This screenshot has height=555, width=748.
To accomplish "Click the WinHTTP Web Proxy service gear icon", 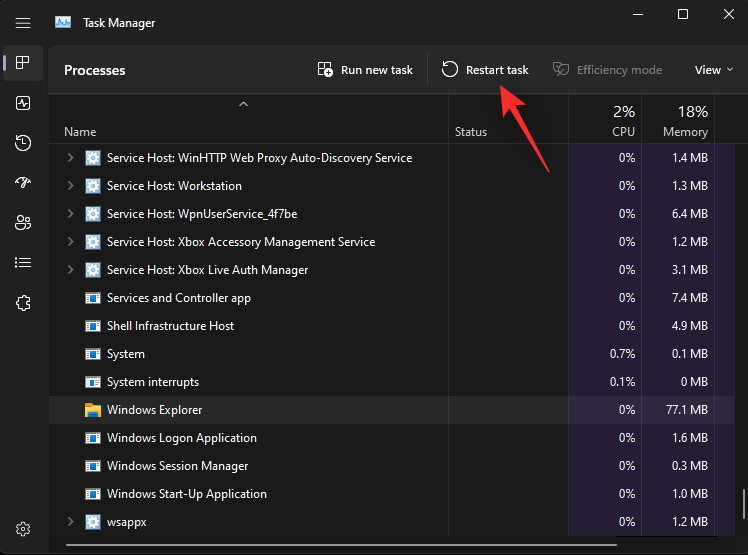I will (93, 158).
